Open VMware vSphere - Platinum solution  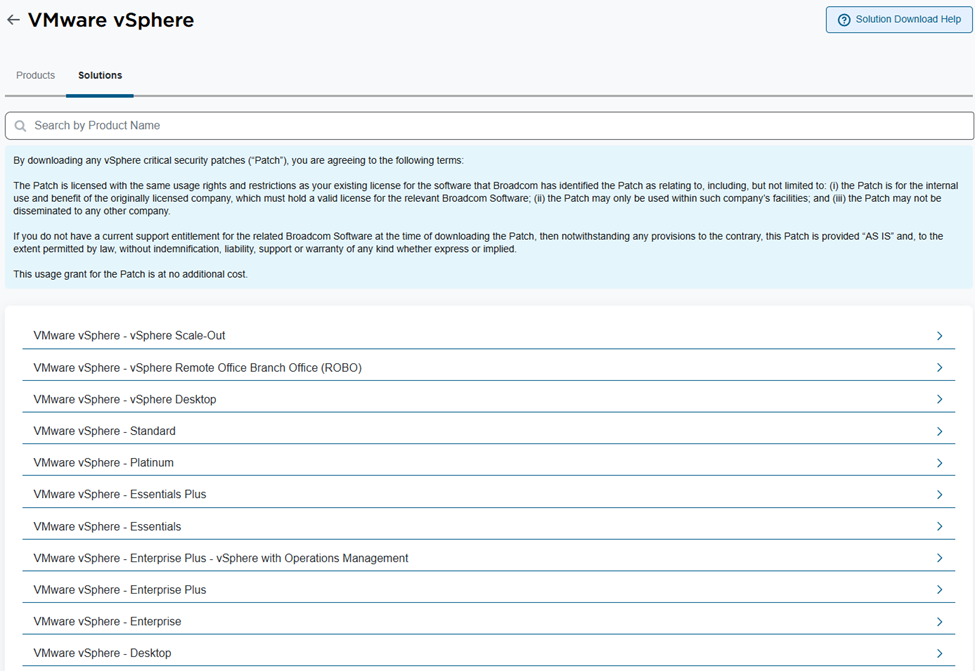pyautogui.click(x=104, y=463)
